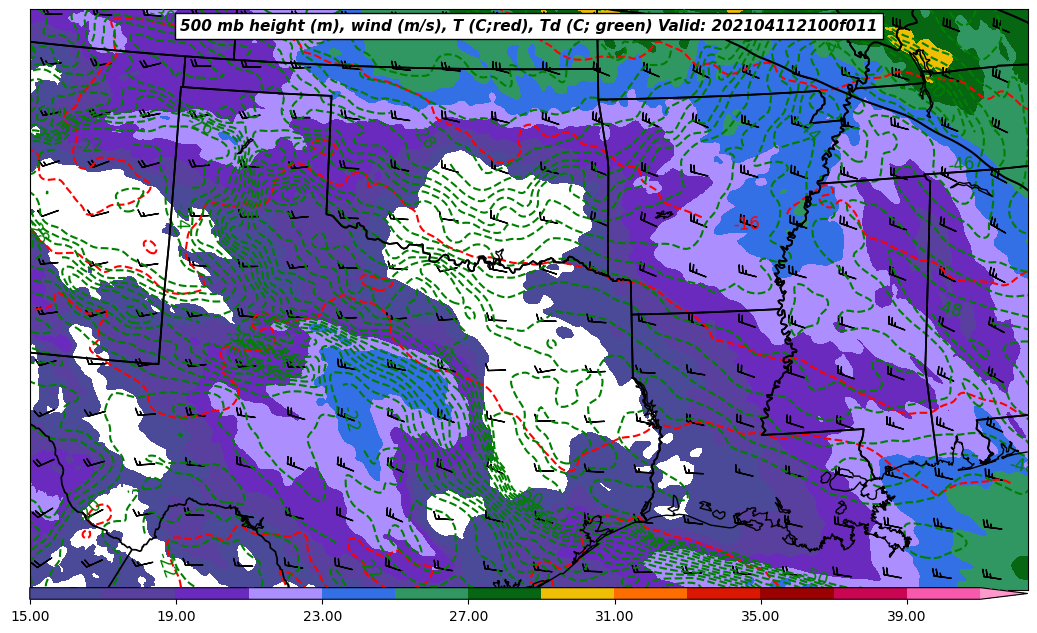1037x633 pixels.
Task: Click the 19.00 colorbar tick label
Action: coord(176,617)
